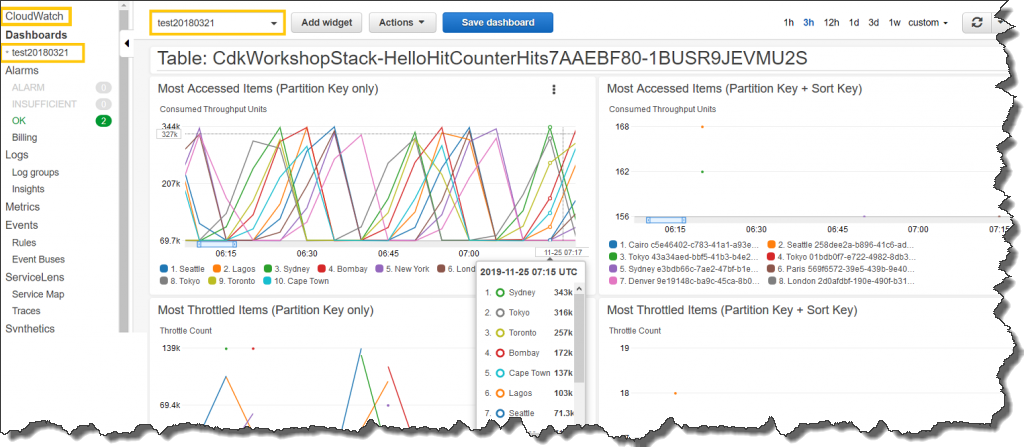Toggle Seattle 258dee2a legend entry

tap(842, 244)
